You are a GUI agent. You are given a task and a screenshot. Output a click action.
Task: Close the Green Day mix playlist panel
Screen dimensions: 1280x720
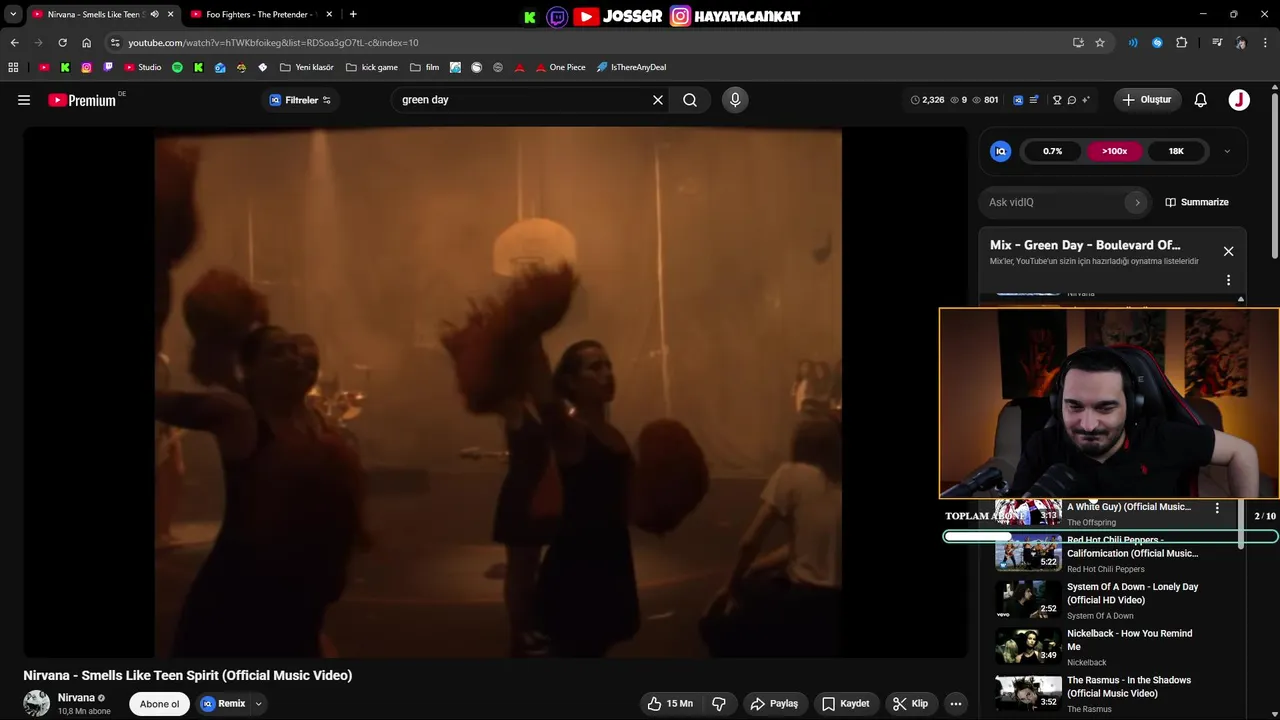(1228, 251)
